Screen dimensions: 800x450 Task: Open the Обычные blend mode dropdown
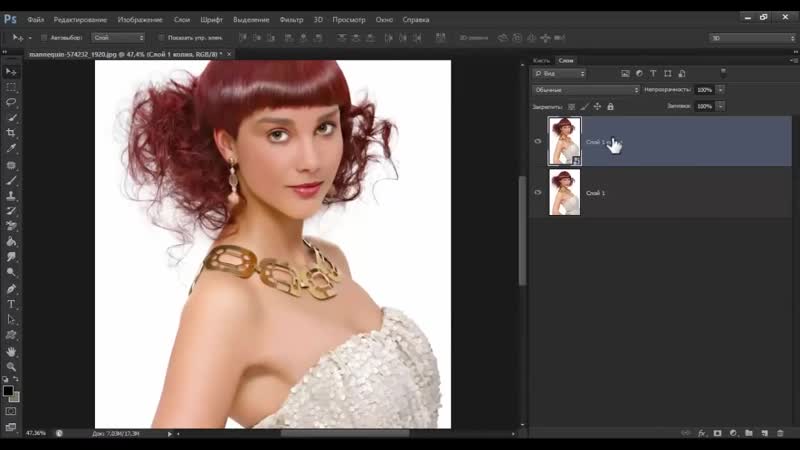[586, 90]
